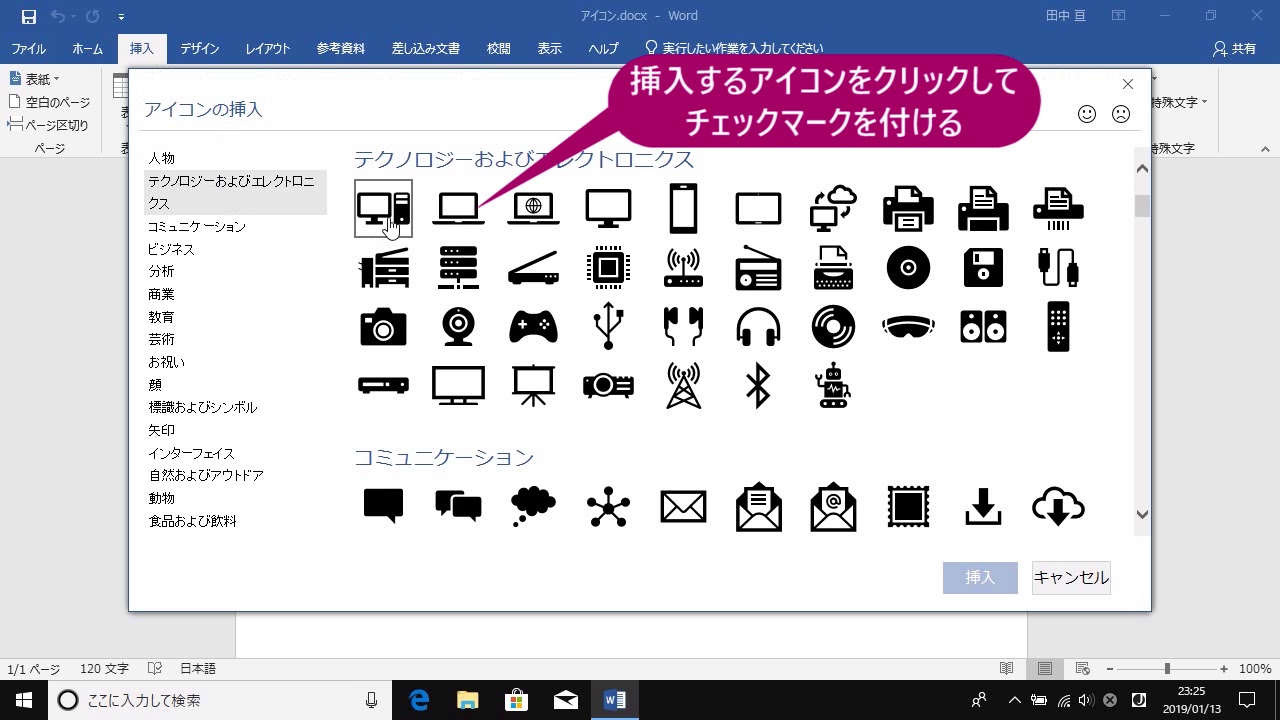Pick the radio icon
The image size is (1280, 720).
click(x=758, y=268)
